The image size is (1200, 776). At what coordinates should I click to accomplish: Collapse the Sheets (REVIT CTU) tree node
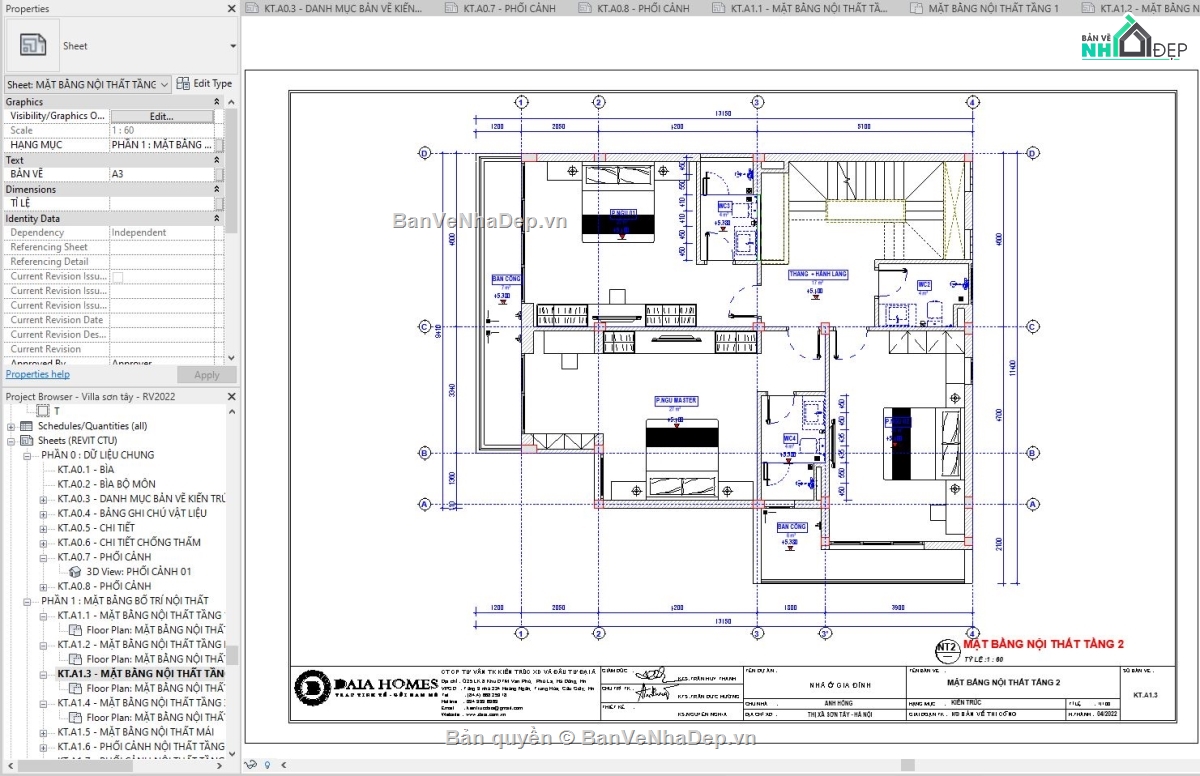(x=11, y=440)
